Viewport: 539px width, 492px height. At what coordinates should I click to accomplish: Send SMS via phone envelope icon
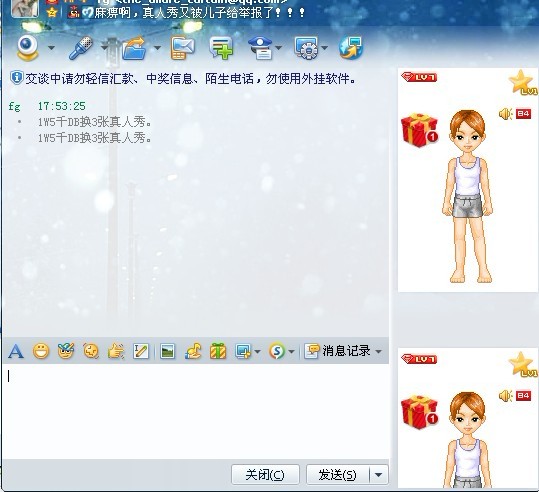[183, 48]
